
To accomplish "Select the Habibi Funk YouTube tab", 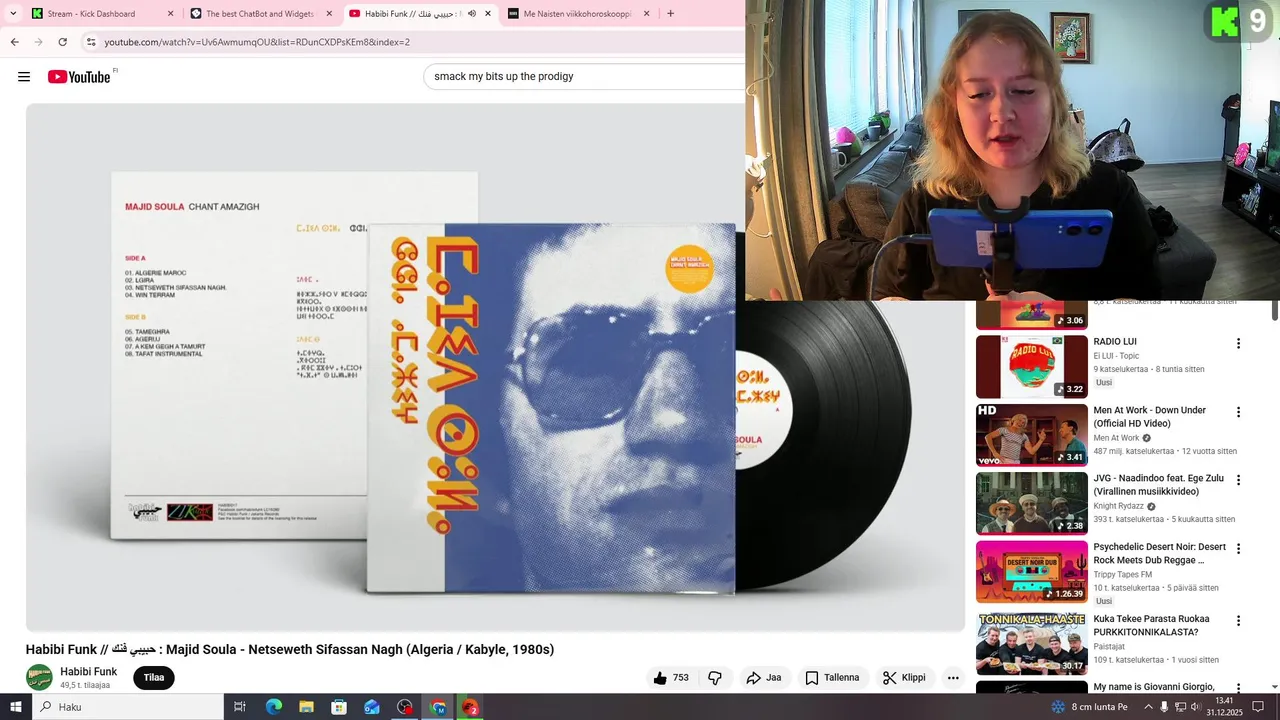I will point(420,14).
